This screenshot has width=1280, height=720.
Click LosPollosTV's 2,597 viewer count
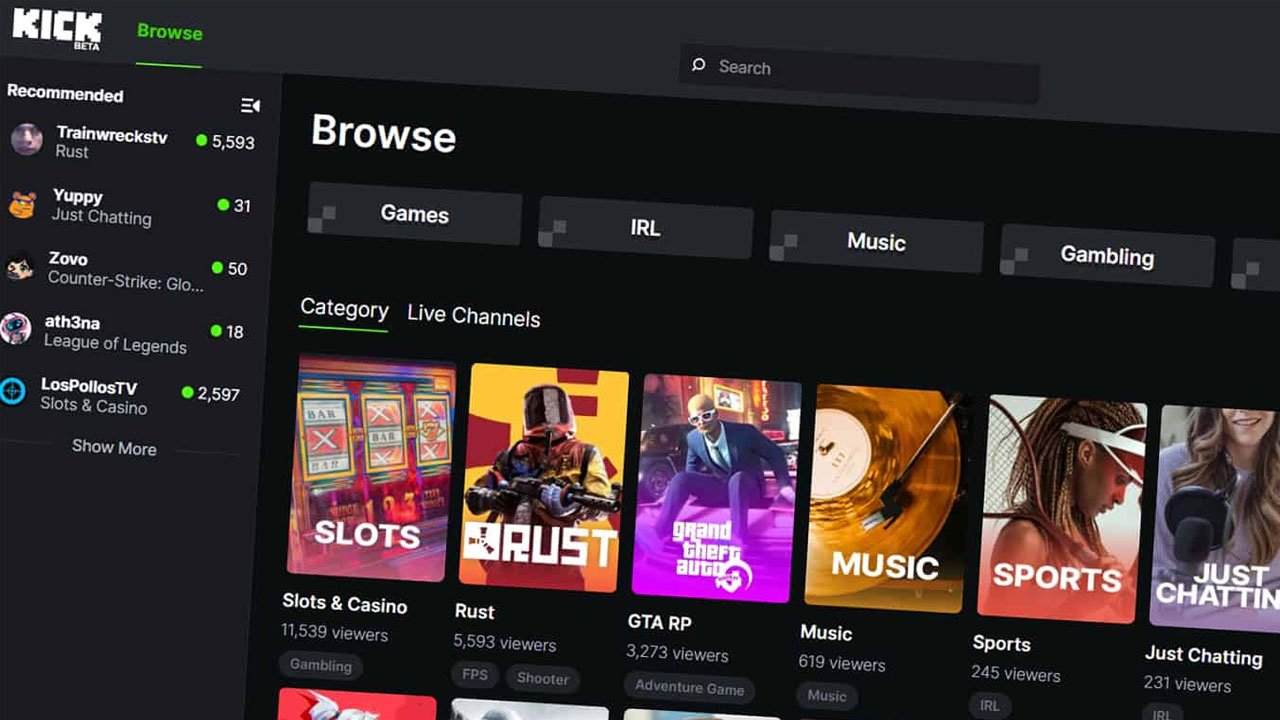pos(218,394)
